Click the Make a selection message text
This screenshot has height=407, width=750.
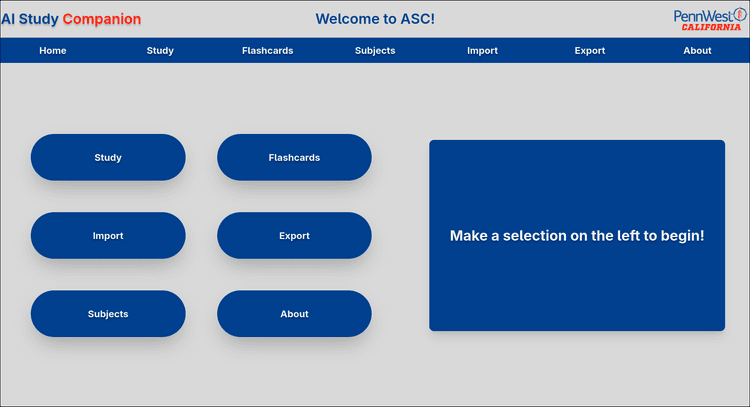point(577,236)
